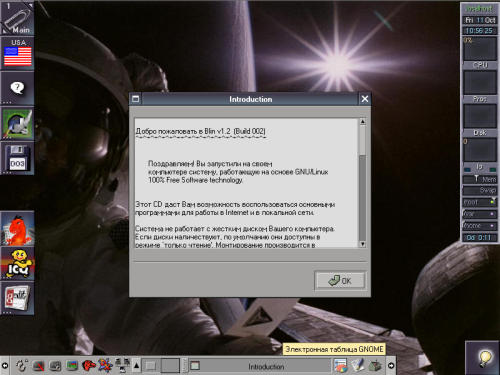Screen dimensions: 500x375
Task: Click the Introduction task in the tasklist
Action: tap(260, 366)
